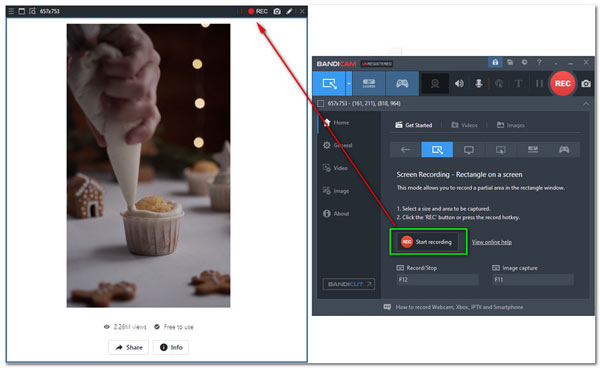Image resolution: width=600 pixels, height=368 pixels.
Task: Select the Game recording mode gamepad in the top toolbar
Action: pos(402,83)
